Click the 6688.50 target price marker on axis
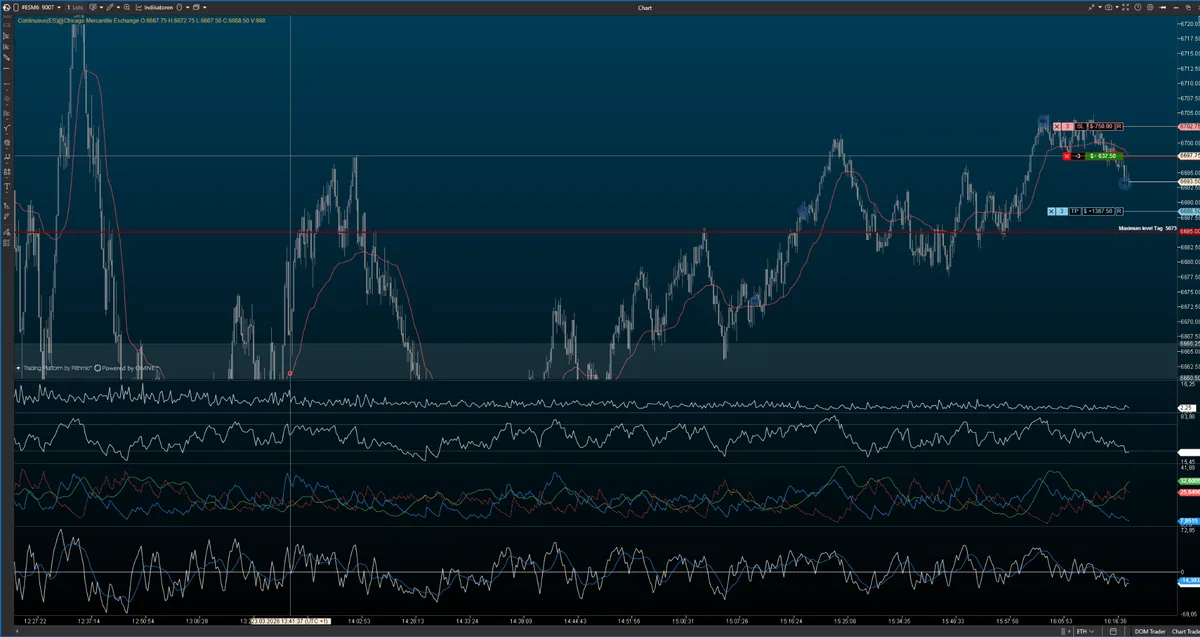The width and height of the screenshot is (1200, 637). [x=1189, y=211]
